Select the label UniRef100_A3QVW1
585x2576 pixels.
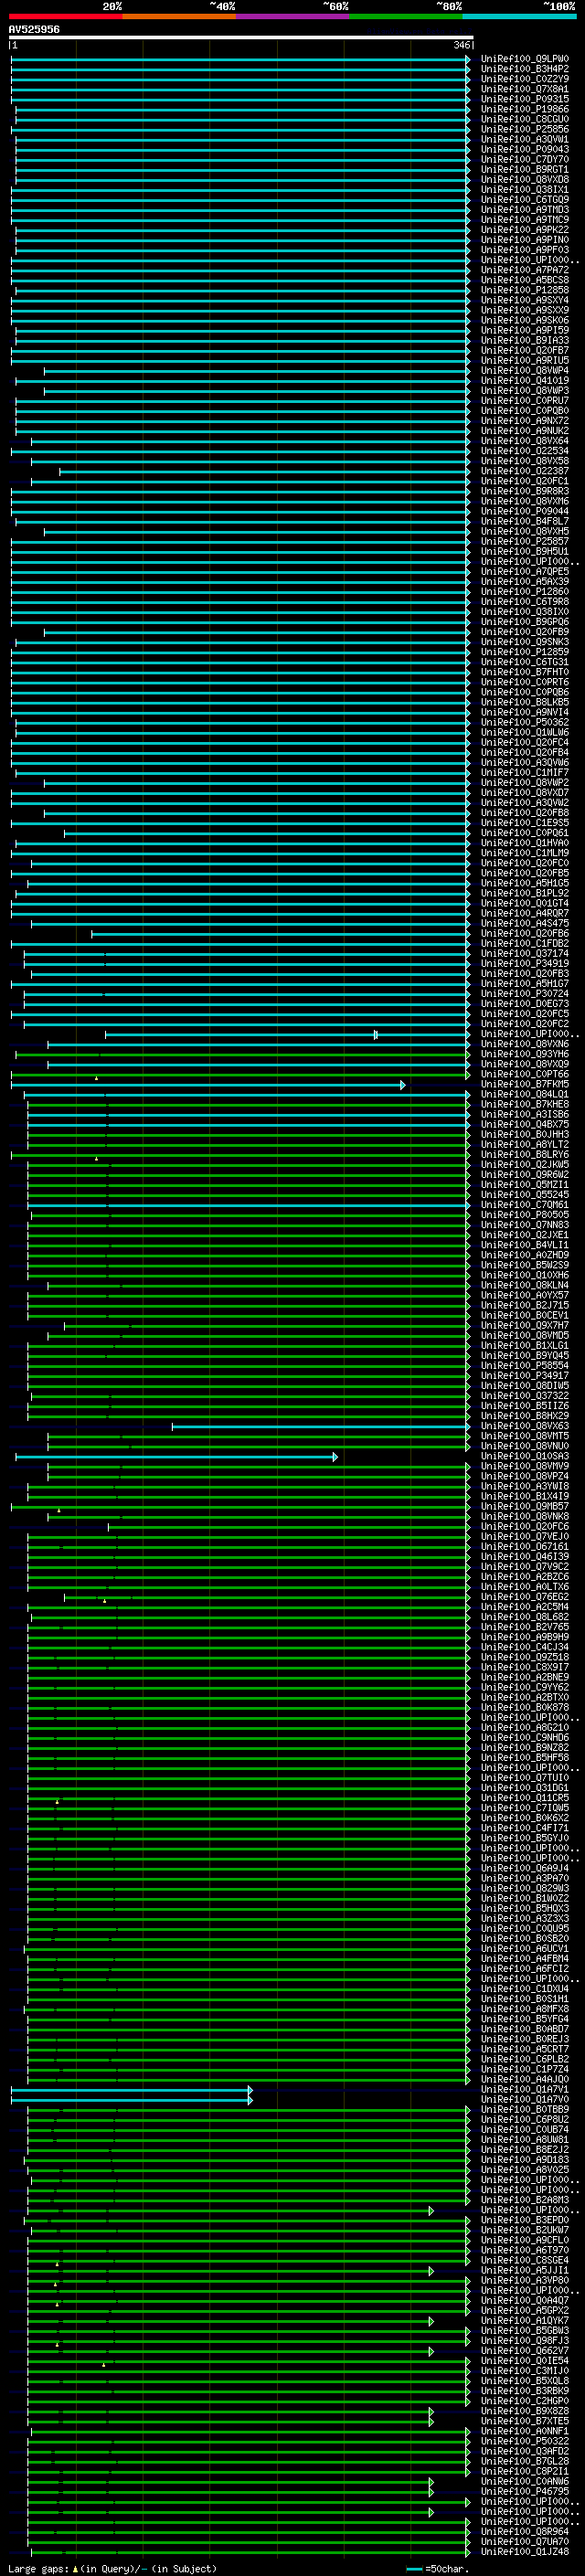[x=525, y=139]
